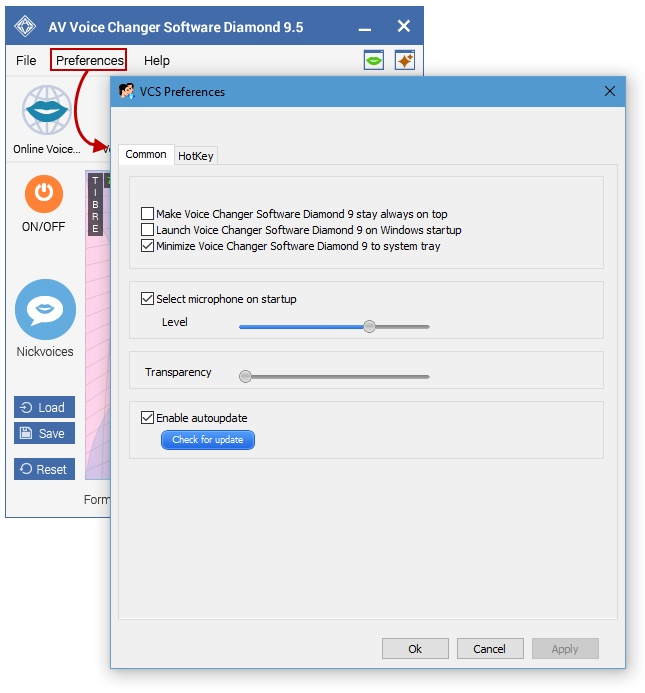Click Cancel in VCS Preferences dialog
Screen dimensions: 645x693
[490, 648]
